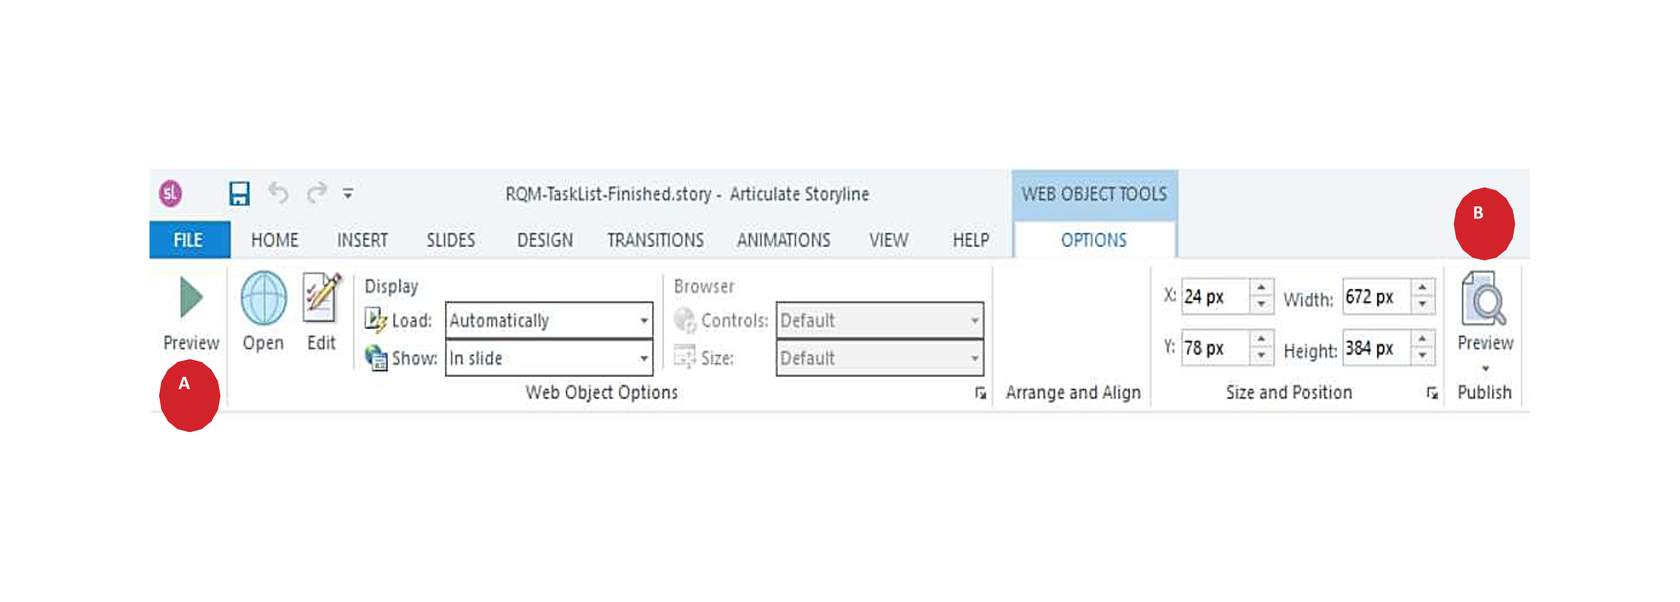Click the Publish Preview magnifier icon

tap(1484, 298)
